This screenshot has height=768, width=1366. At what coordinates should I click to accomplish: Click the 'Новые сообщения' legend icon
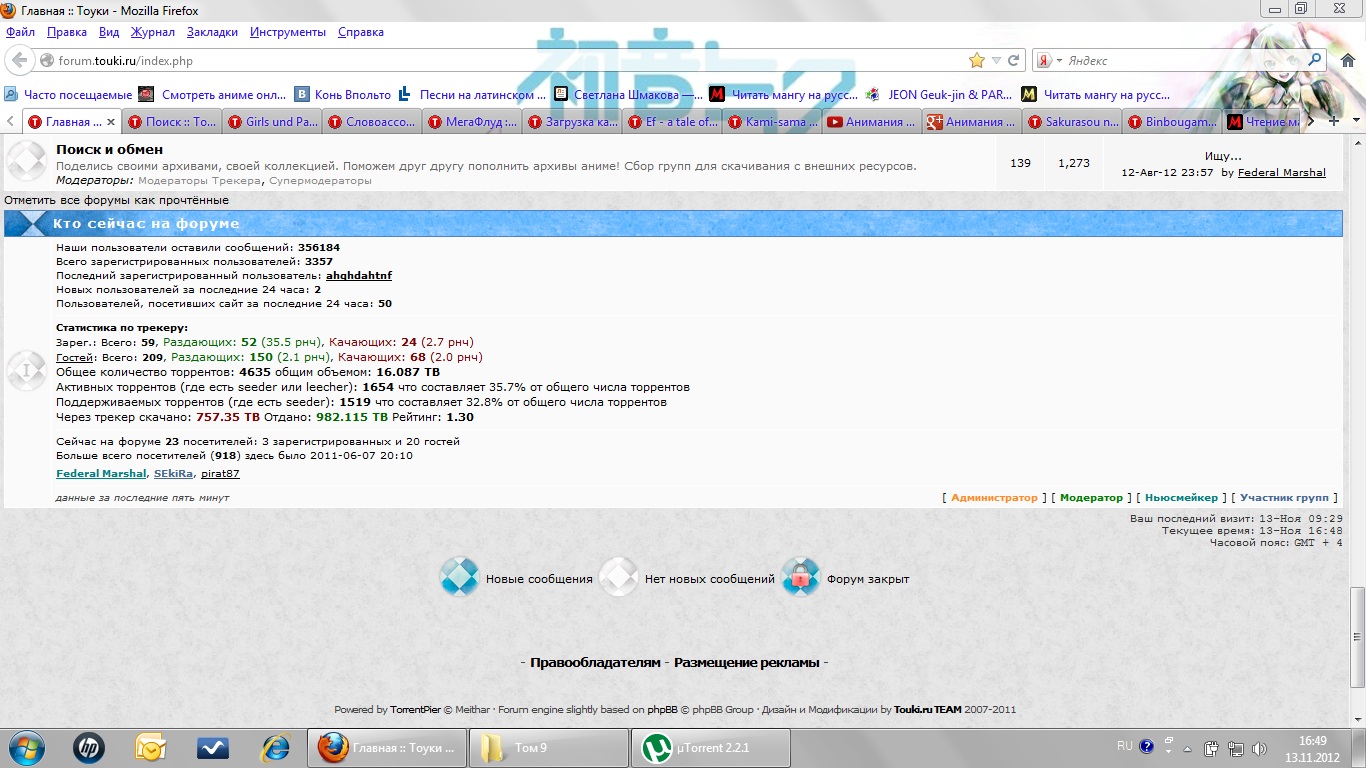(x=459, y=578)
